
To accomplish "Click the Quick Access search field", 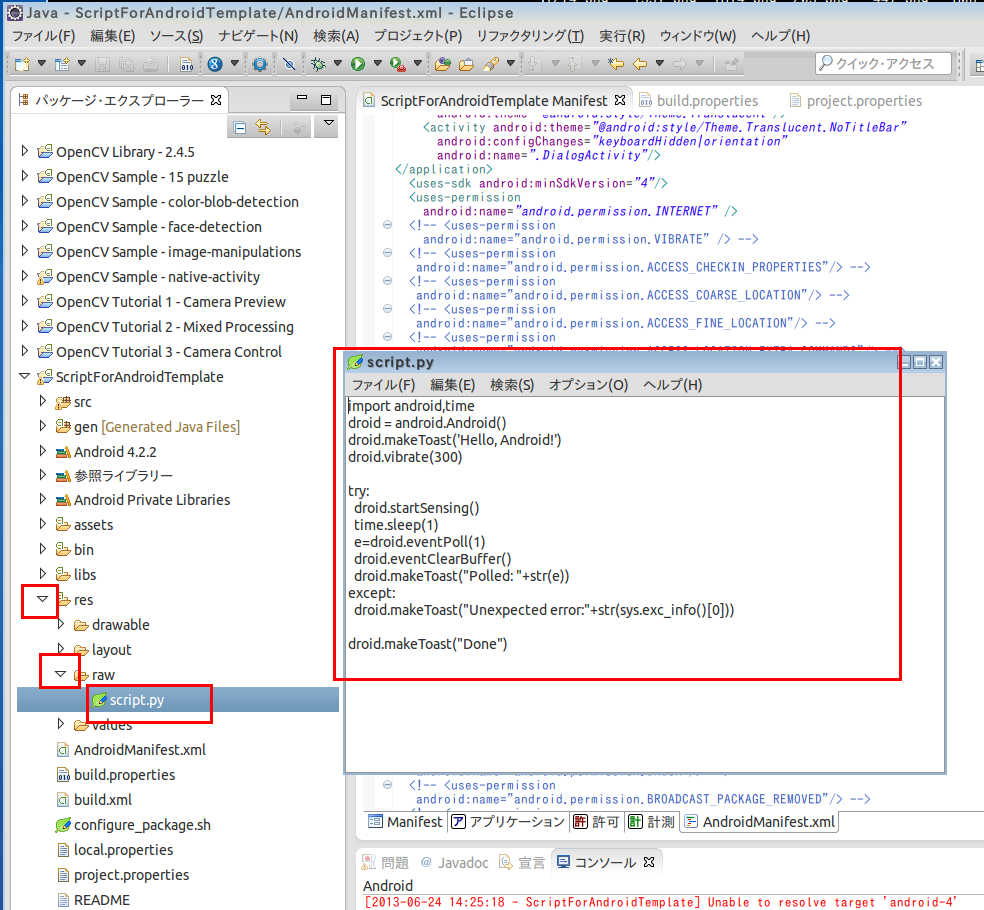I will click(884, 63).
